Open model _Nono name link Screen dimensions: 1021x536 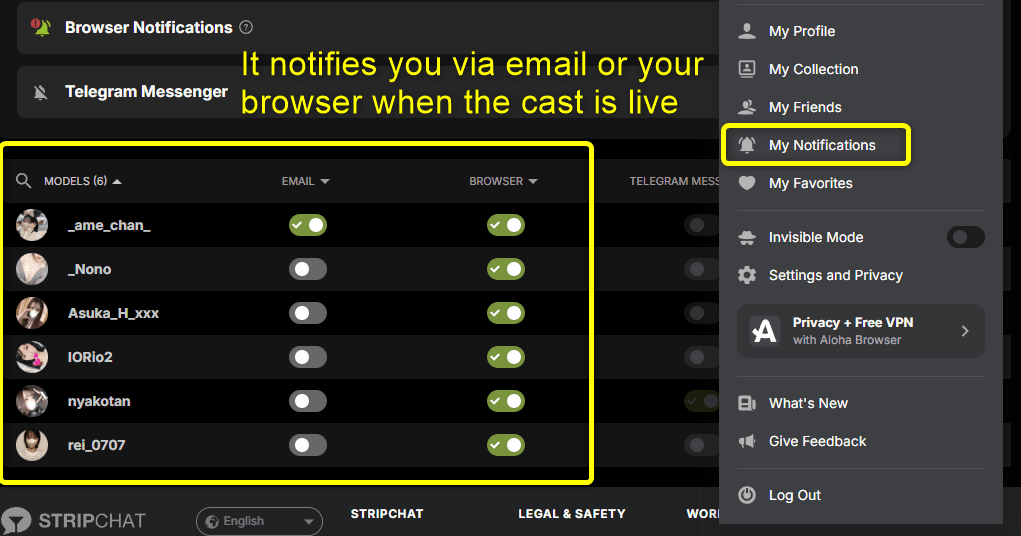(x=89, y=269)
